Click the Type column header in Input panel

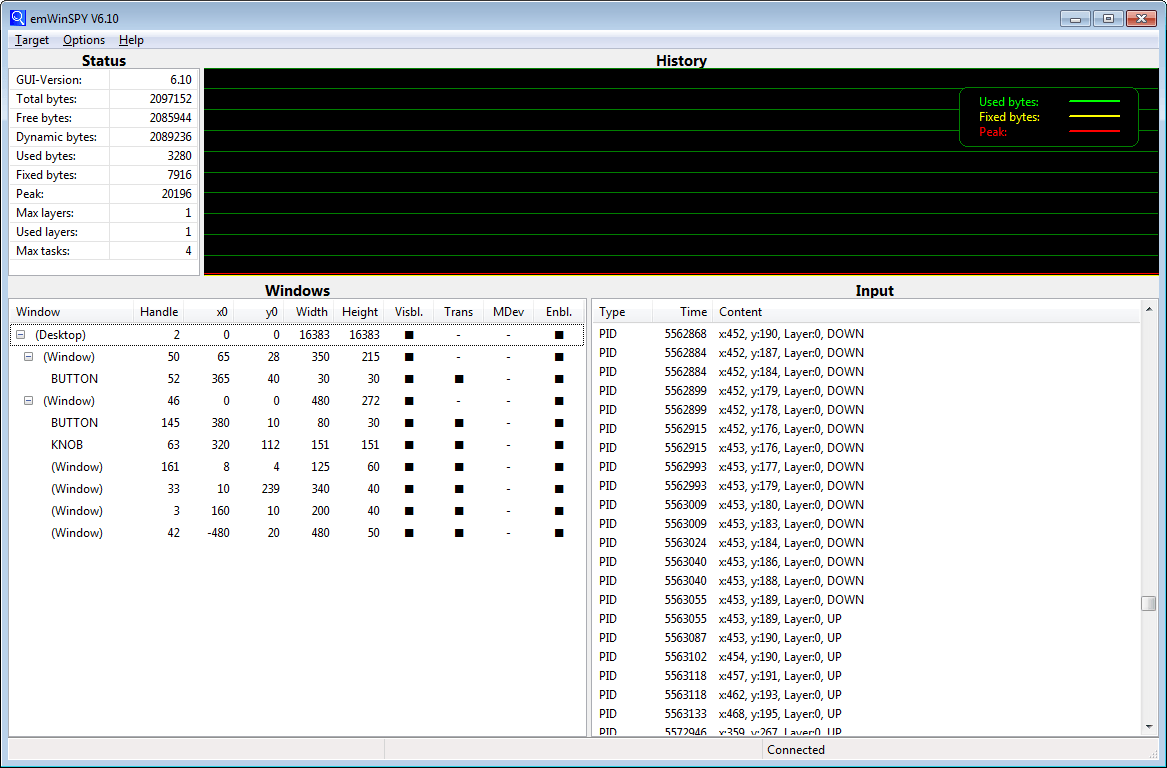(611, 311)
